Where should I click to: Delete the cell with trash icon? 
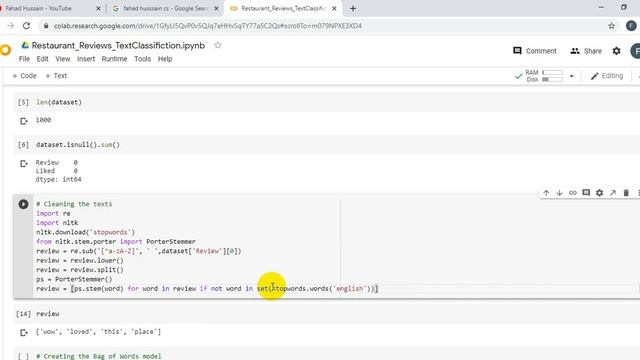(x=626, y=193)
